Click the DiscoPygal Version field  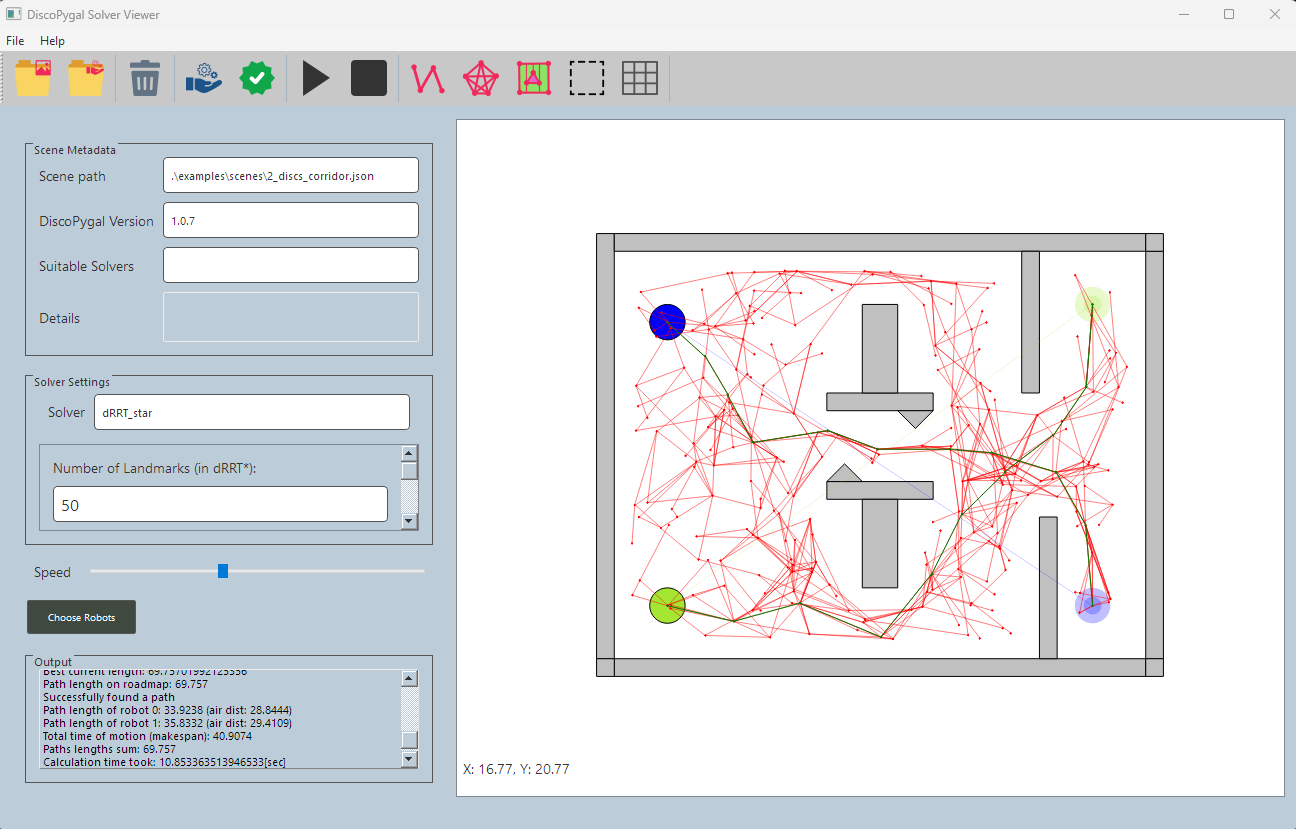tap(290, 220)
